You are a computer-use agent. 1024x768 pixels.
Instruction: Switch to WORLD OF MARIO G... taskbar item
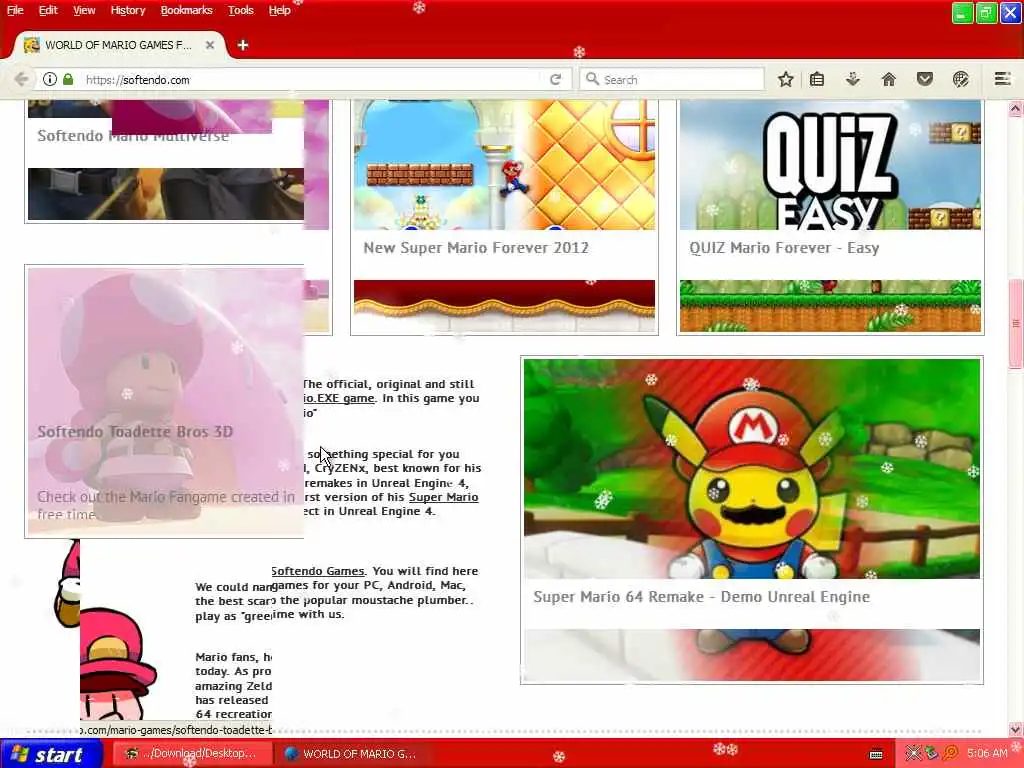click(x=353, y=754)
